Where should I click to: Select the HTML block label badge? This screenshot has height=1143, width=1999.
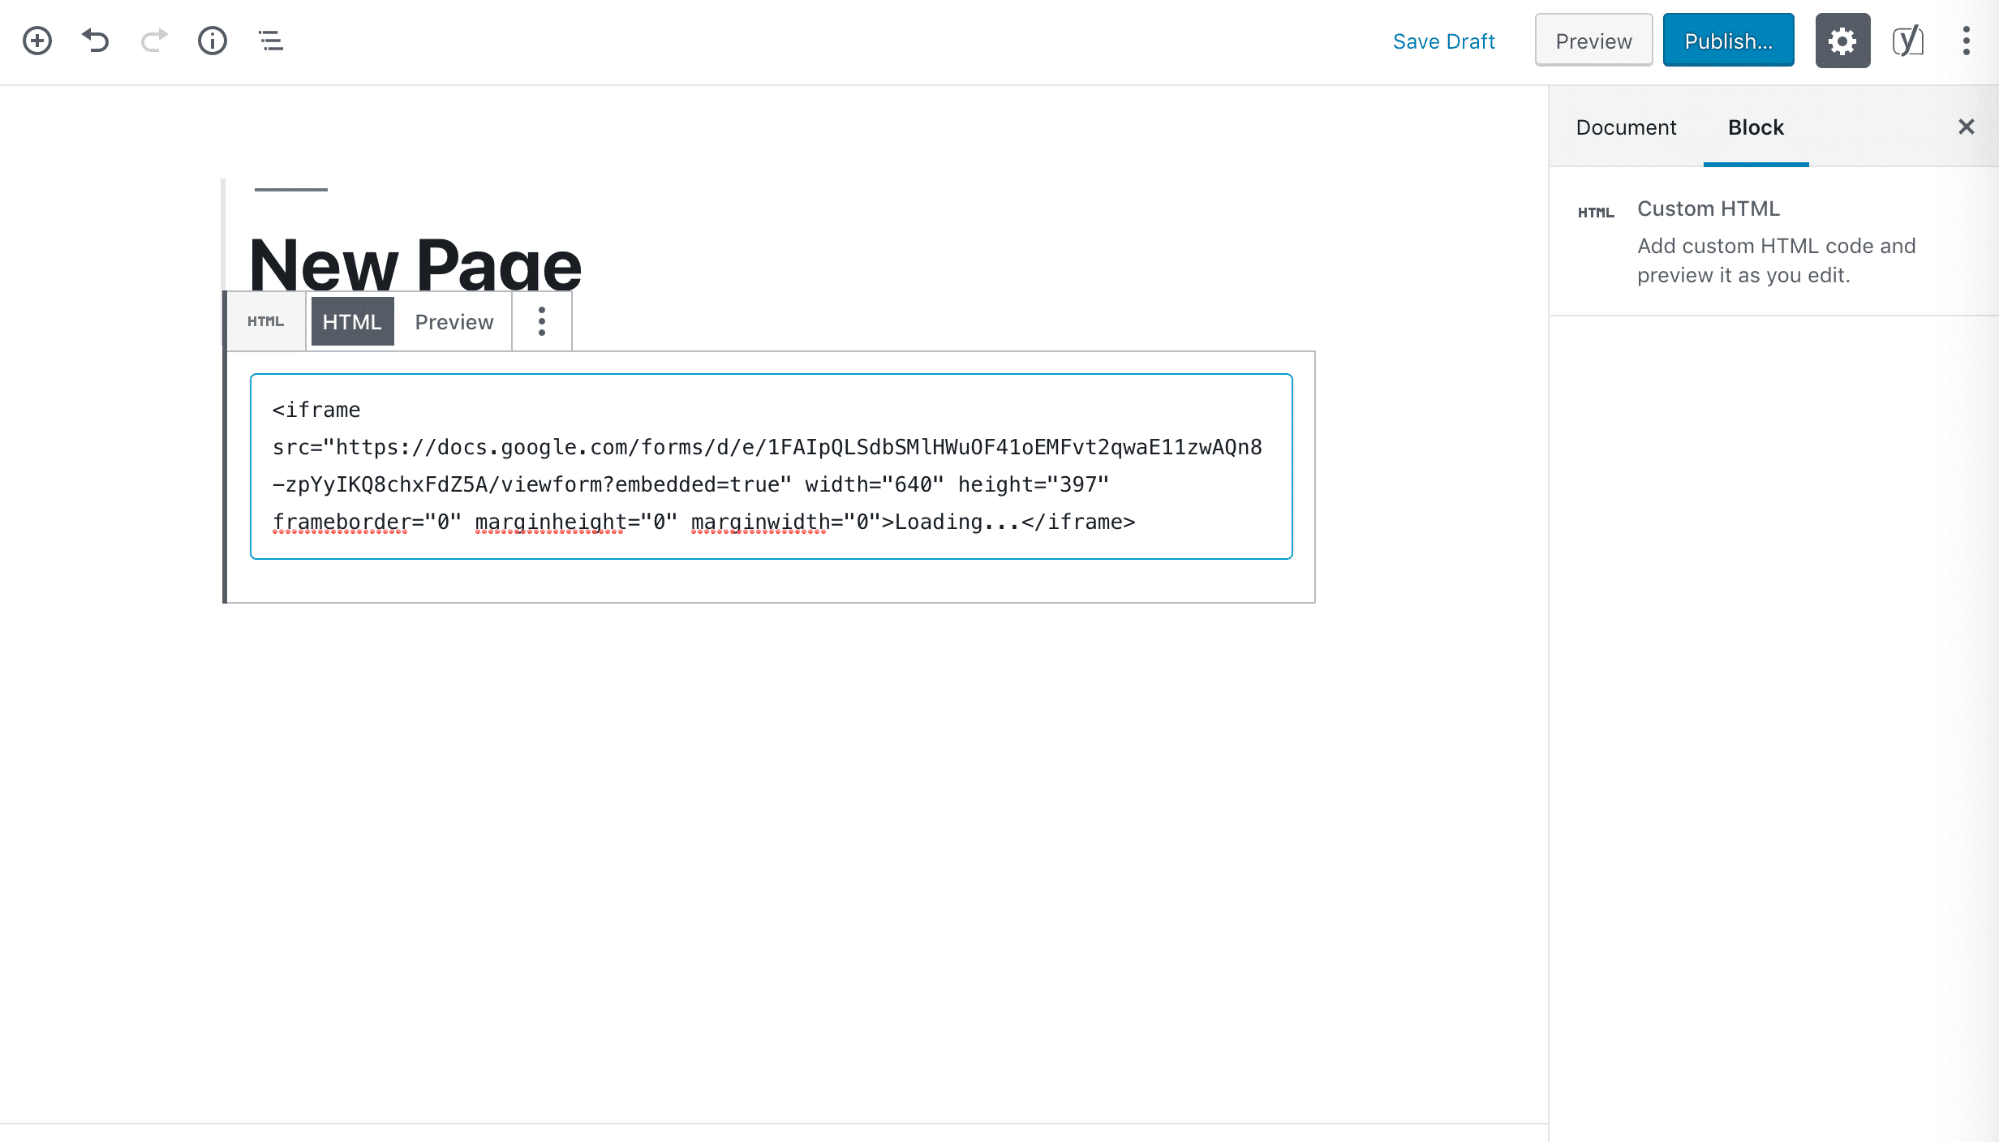pos(264,321)
